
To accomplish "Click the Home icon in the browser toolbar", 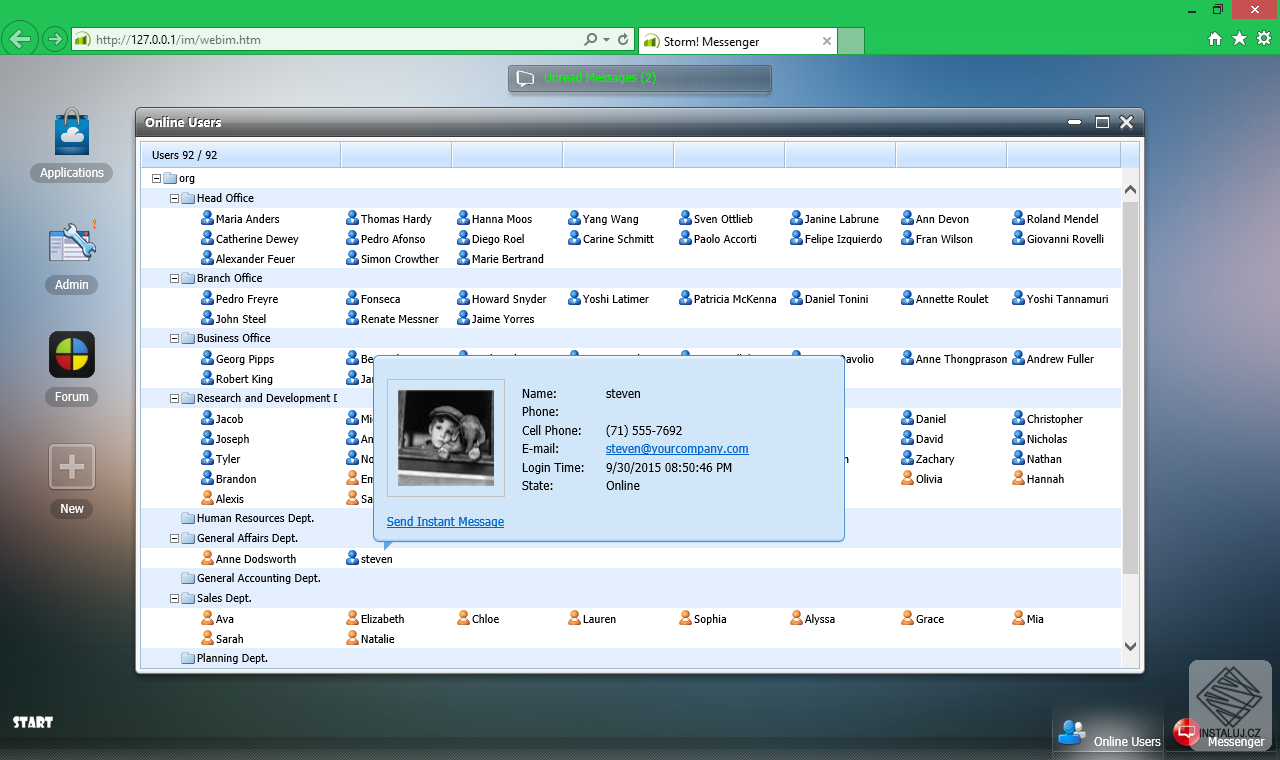I will [1214, 38].
